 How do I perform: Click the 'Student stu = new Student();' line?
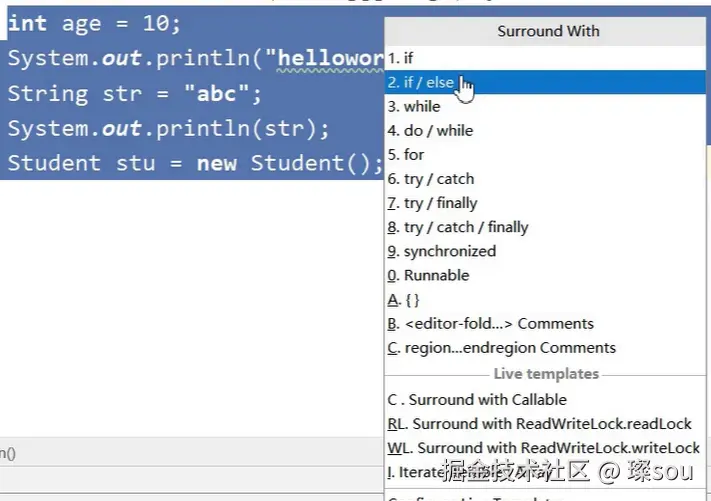point(195,163)
